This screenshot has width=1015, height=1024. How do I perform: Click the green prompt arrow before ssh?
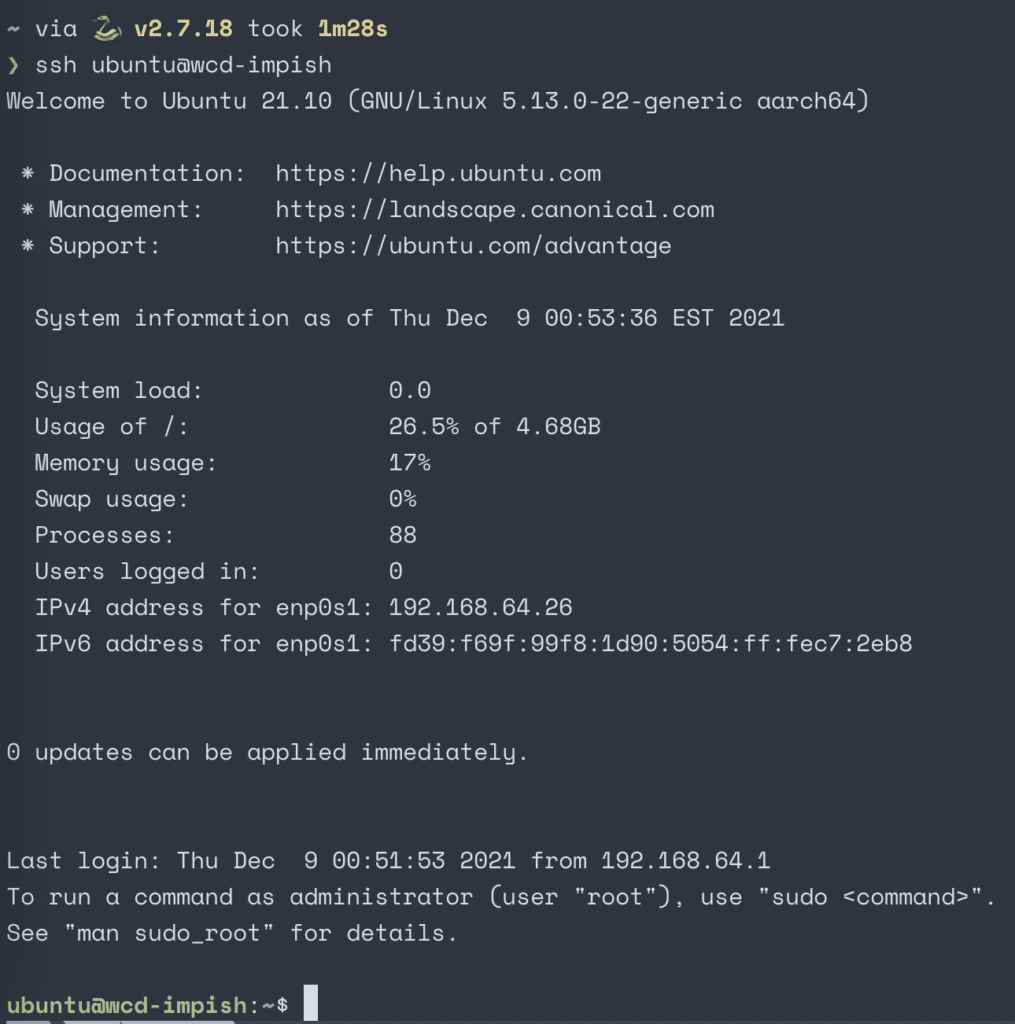[14, 65]
